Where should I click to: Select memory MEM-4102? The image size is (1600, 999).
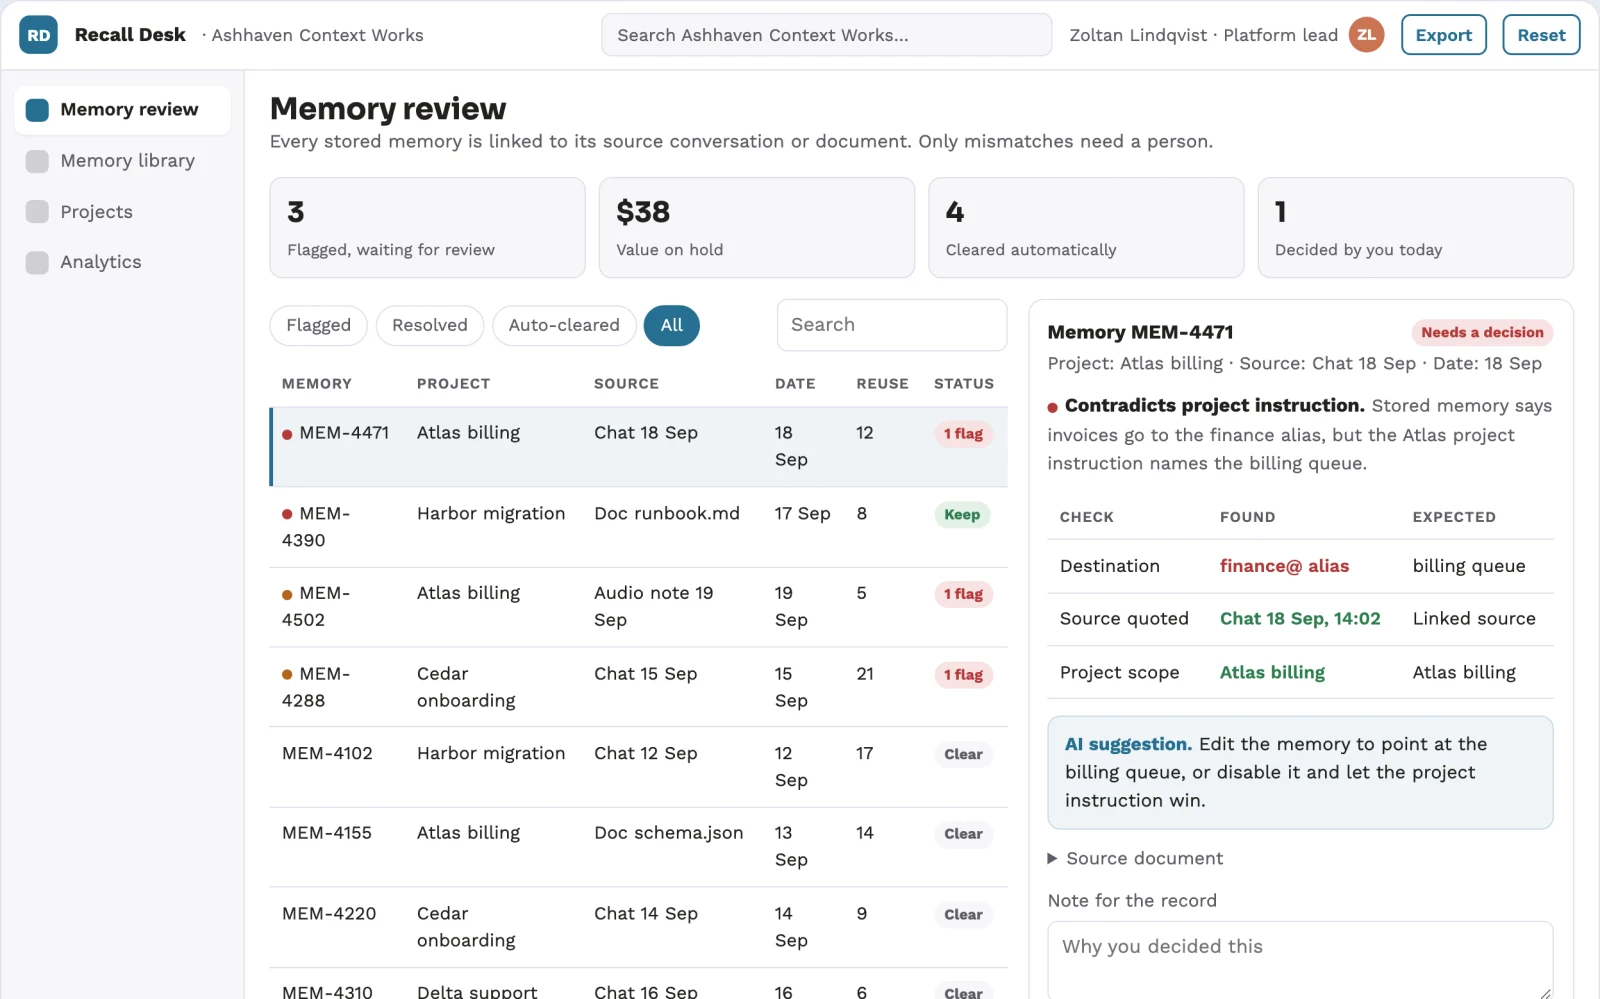click(x=640, y=767)
